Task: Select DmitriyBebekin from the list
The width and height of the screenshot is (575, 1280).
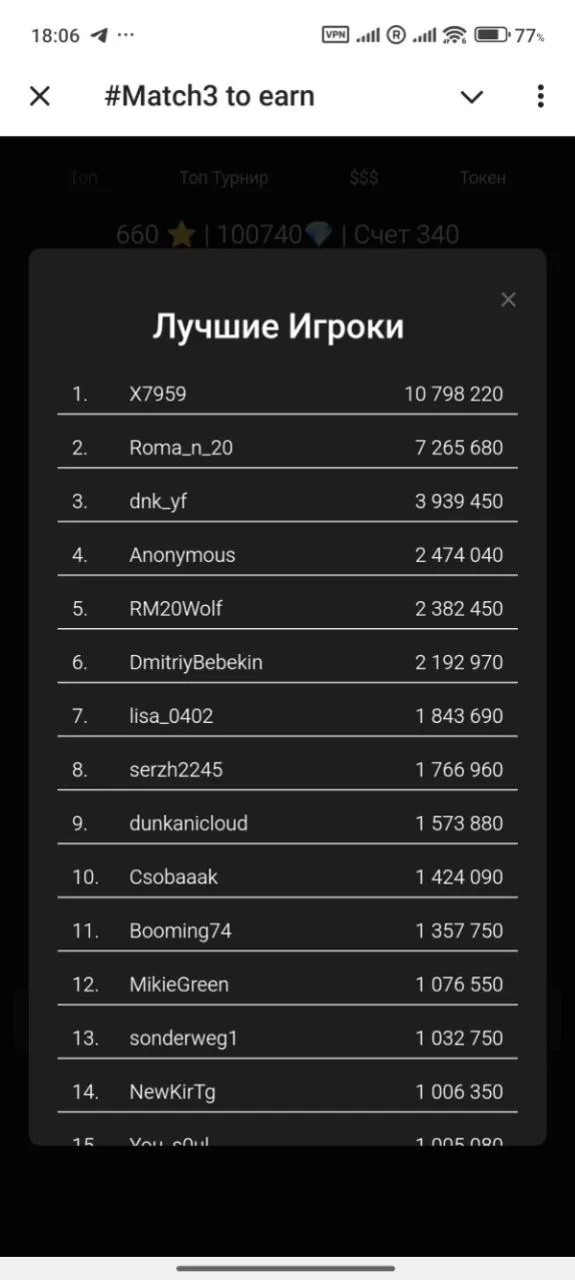Action: [287, 662]
